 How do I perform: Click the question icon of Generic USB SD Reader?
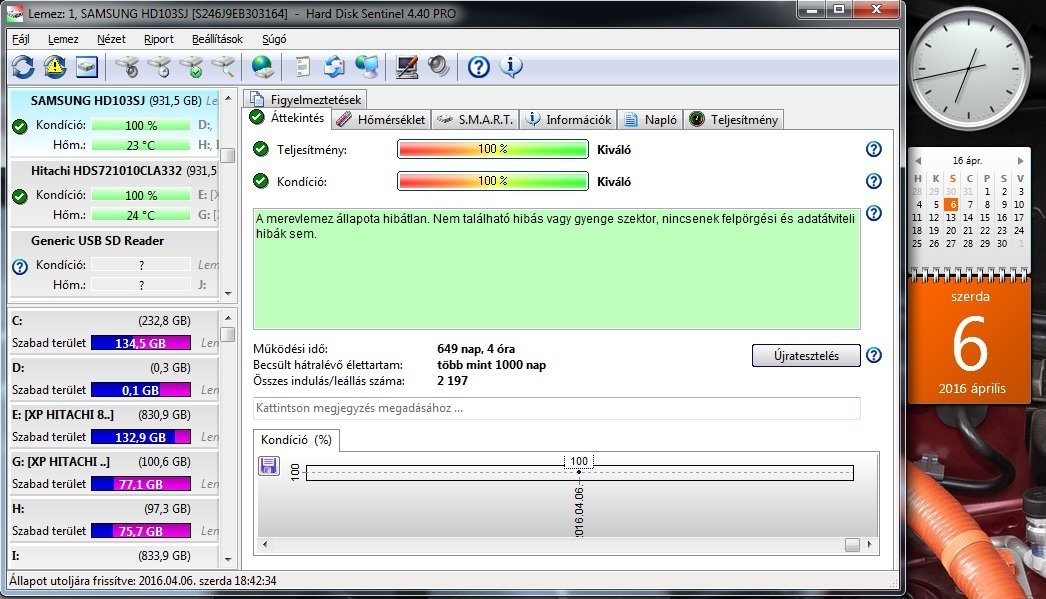pos(20,267)
